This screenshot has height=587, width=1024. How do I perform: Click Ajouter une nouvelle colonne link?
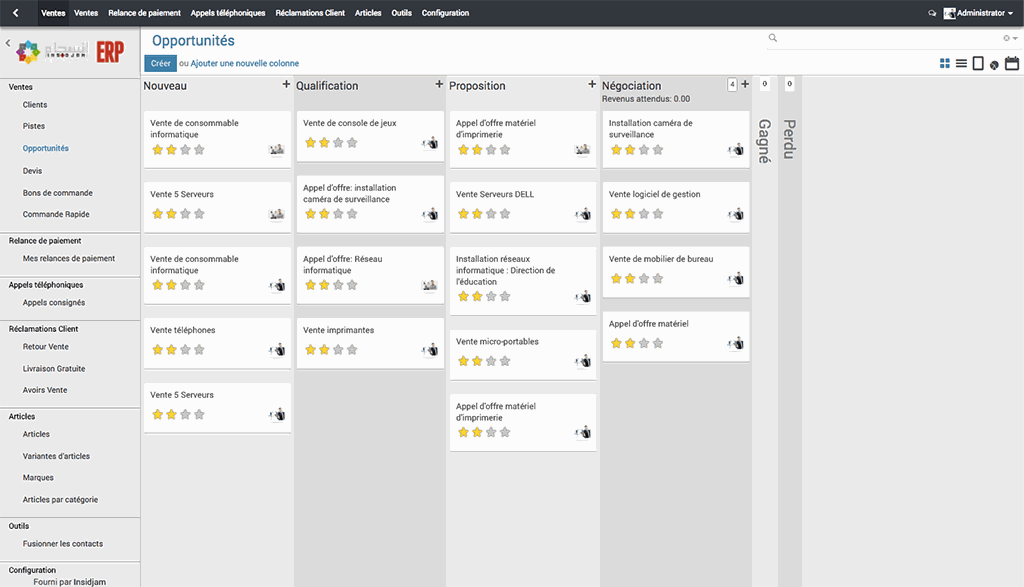[x=244, y=63]
